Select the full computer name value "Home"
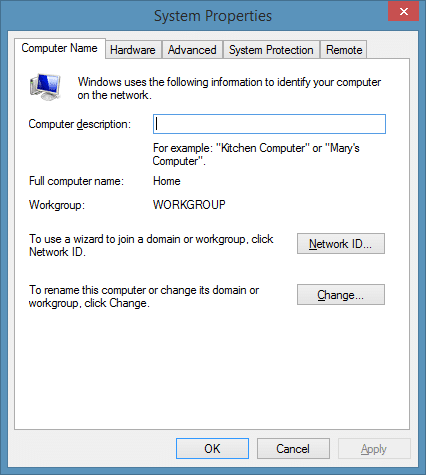Viewport: 426px width, 475px height. point(167,181)
